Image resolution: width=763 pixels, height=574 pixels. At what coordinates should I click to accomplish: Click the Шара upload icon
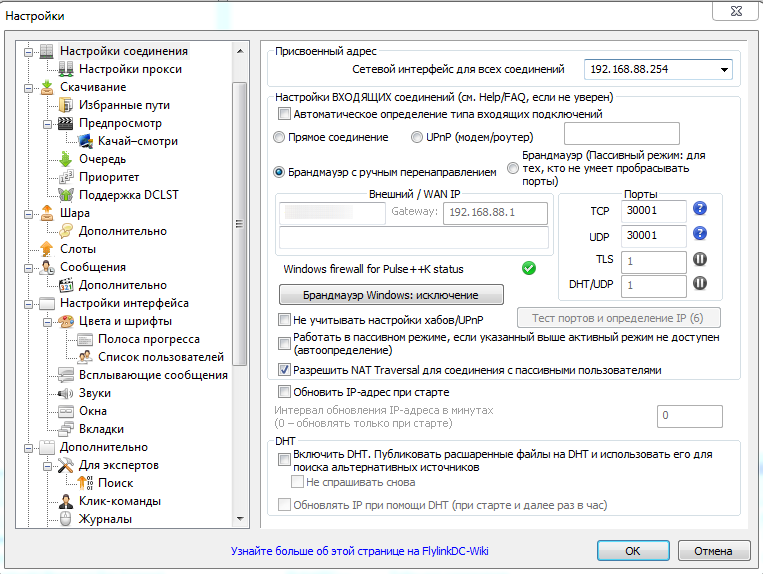(x=47, y=213)
